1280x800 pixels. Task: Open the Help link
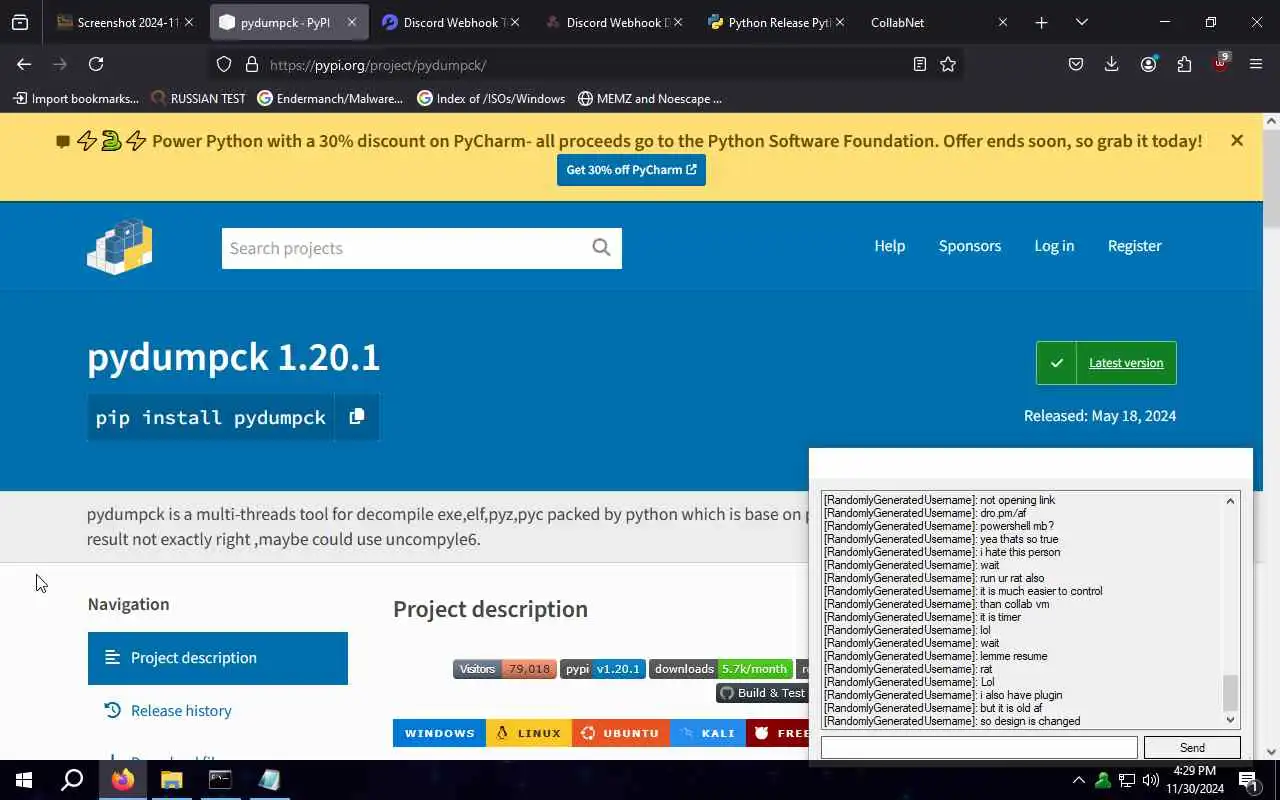click(889, 246)
